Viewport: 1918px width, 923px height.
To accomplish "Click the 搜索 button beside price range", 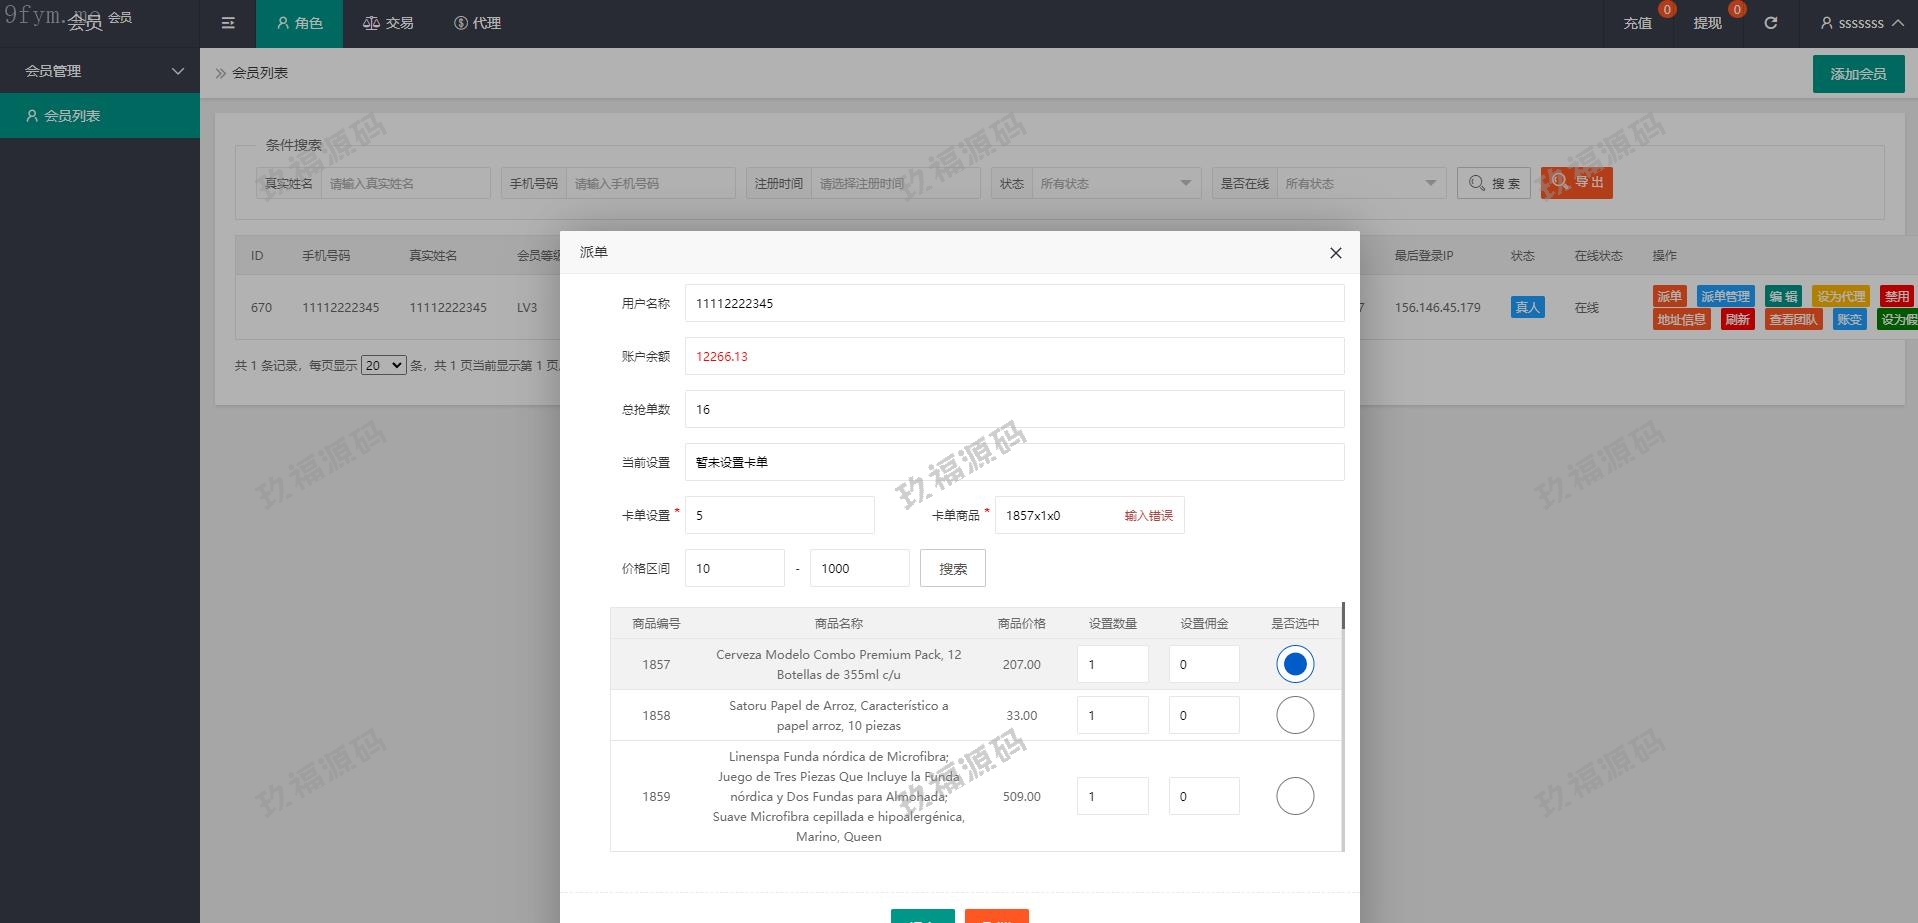I will point(952,568).
